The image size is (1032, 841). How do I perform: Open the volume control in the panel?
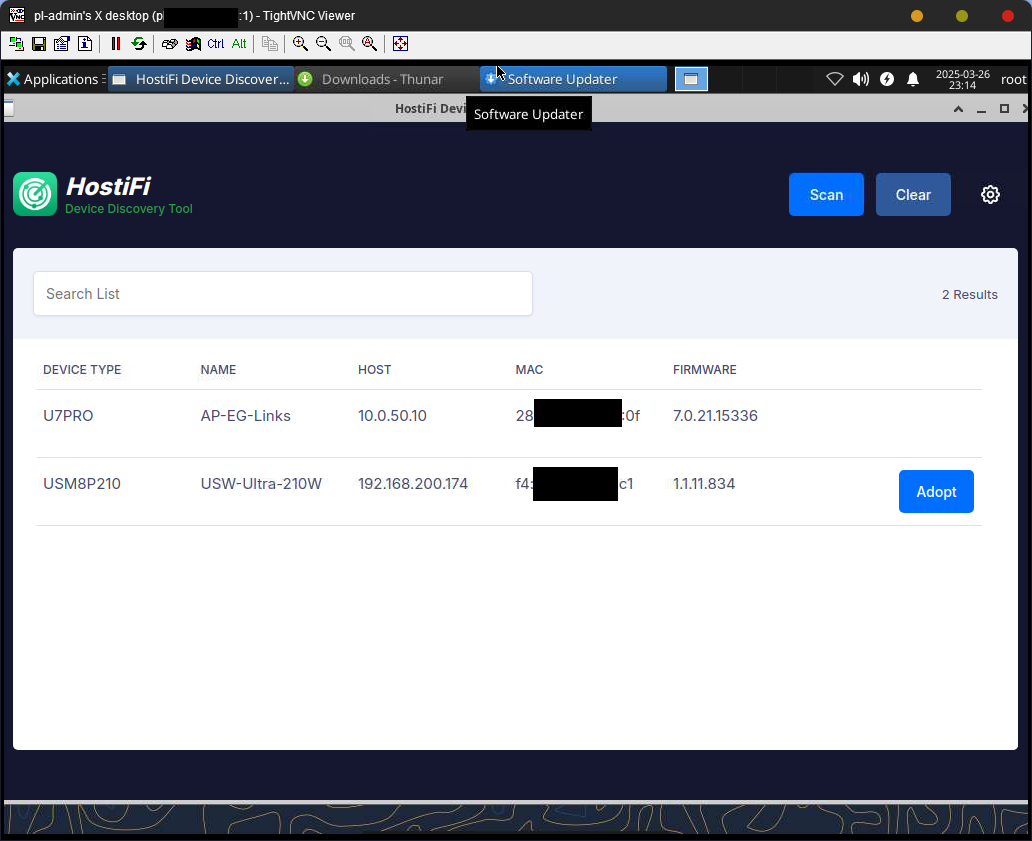coord(860,79)
